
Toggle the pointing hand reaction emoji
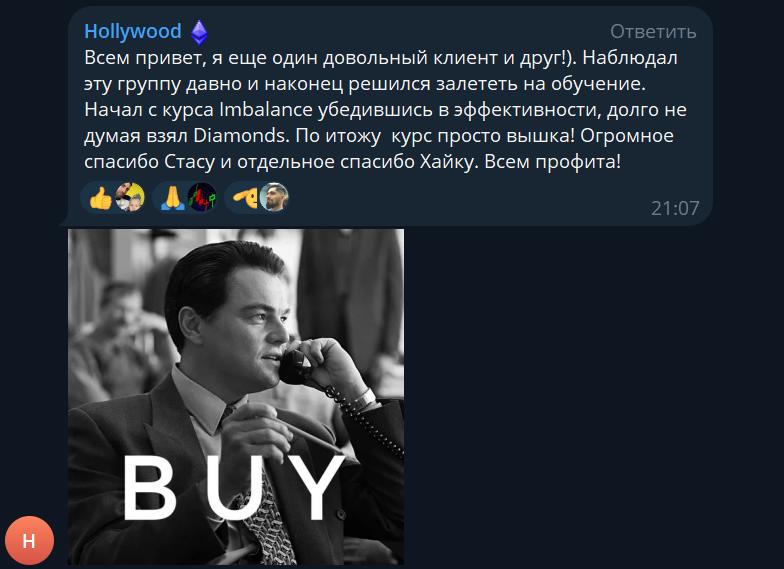pyautogui.click(x=244, y=198)
